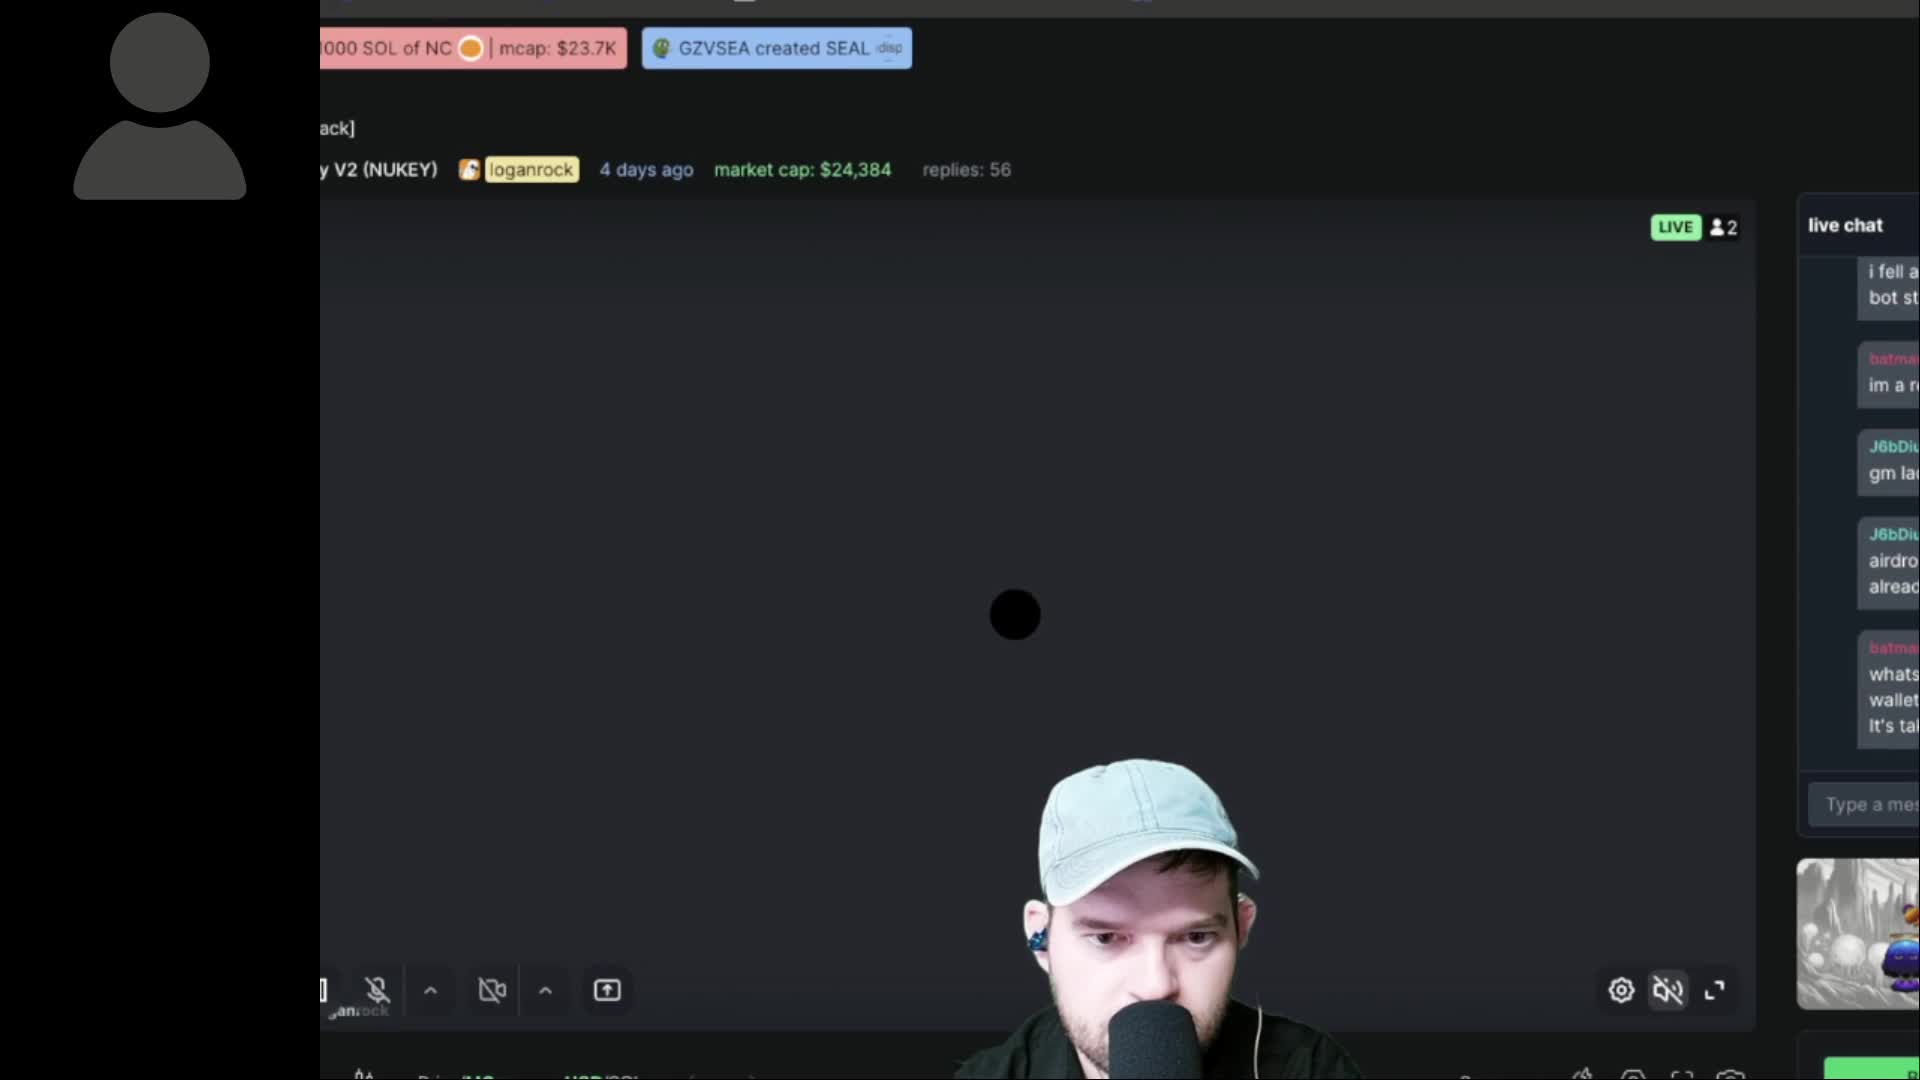Open stream settings gear icon
Image resolution: width=1920 pixels, height=1080 pixels.
[1621, 990]
